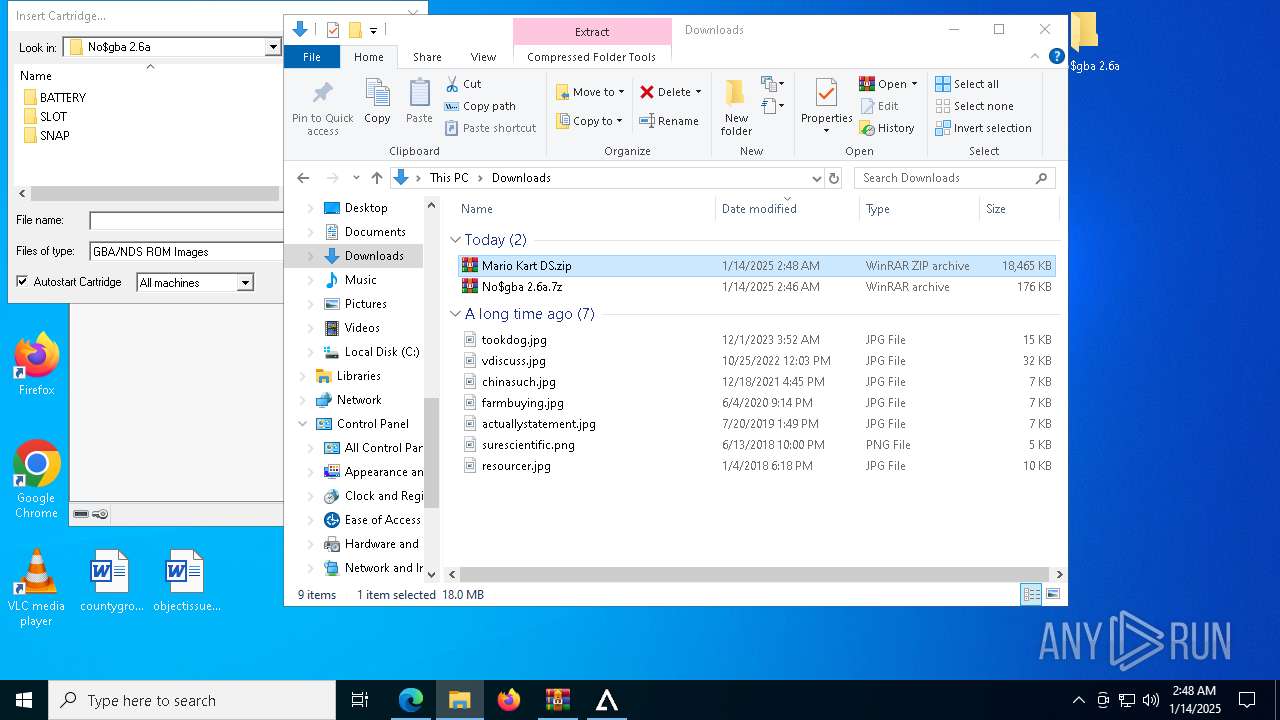
Task: Click the taskbar search box
Action: point(192,700)
